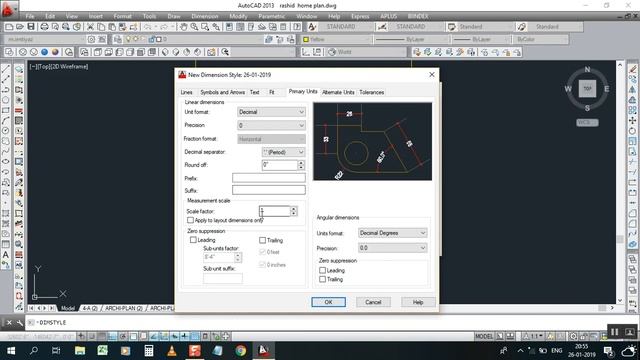Open the Unit format Decimal dropdown
Screen dimensions: 640x360
271,112
